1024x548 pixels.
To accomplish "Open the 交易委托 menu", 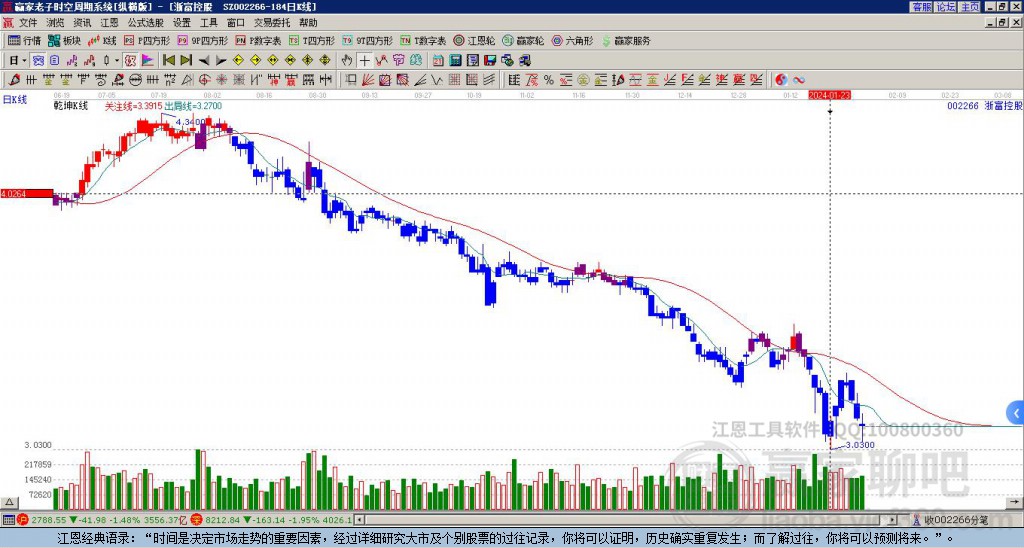I will click(271, 22).
